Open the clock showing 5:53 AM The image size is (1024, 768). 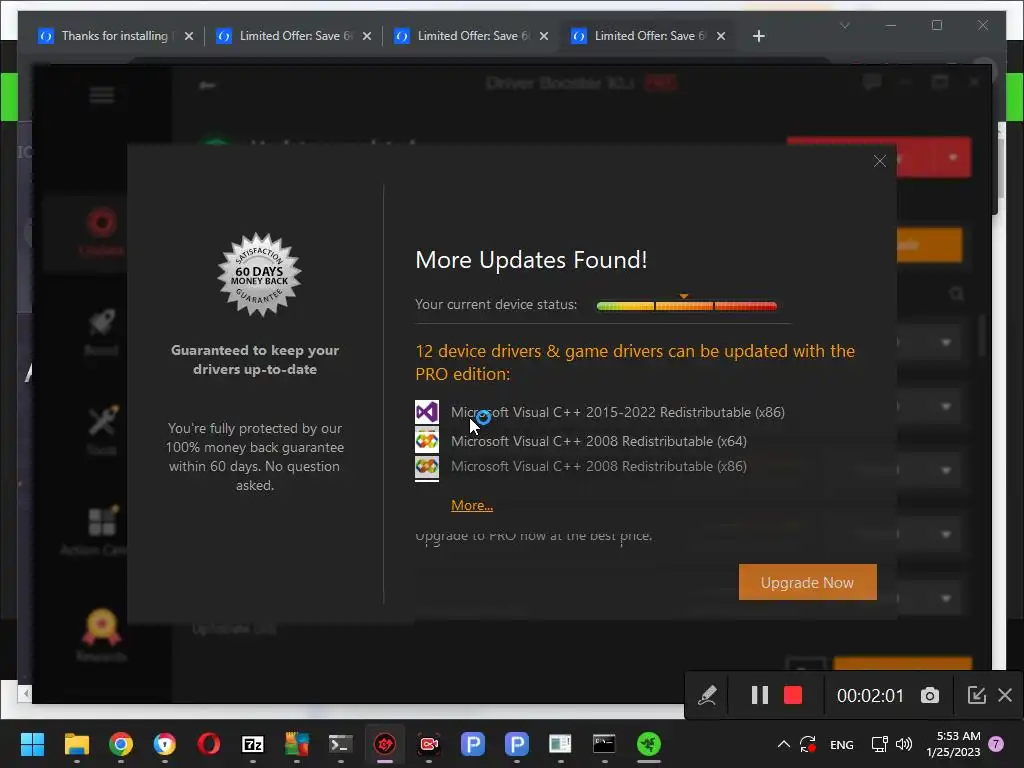953,744
